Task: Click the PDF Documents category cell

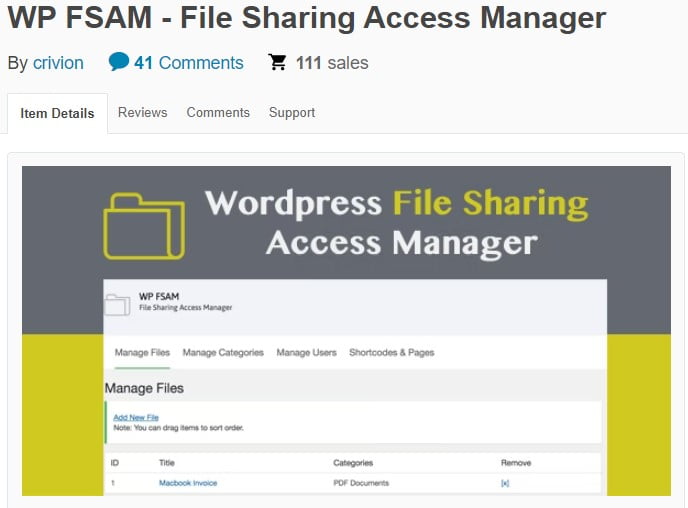Action: point(361,483)
